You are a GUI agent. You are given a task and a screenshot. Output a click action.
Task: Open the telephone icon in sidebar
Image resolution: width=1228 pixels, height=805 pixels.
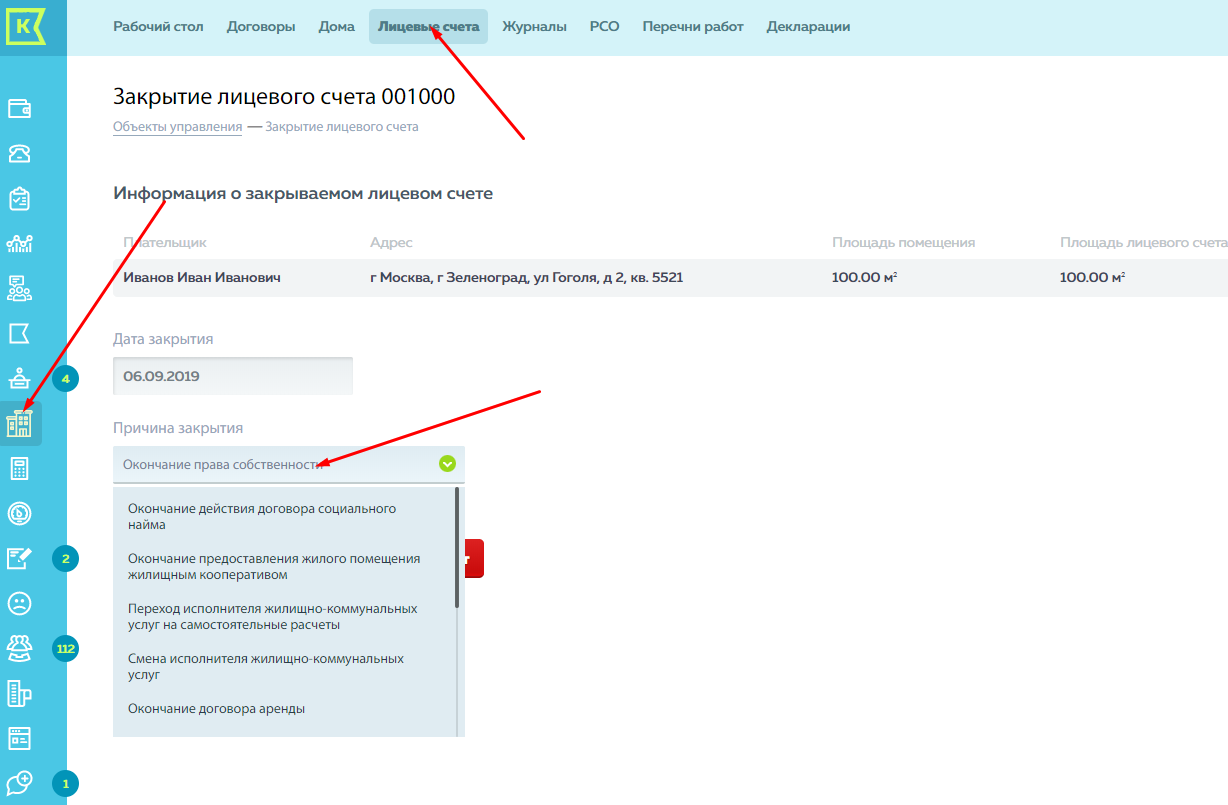(x=20, y=154)
